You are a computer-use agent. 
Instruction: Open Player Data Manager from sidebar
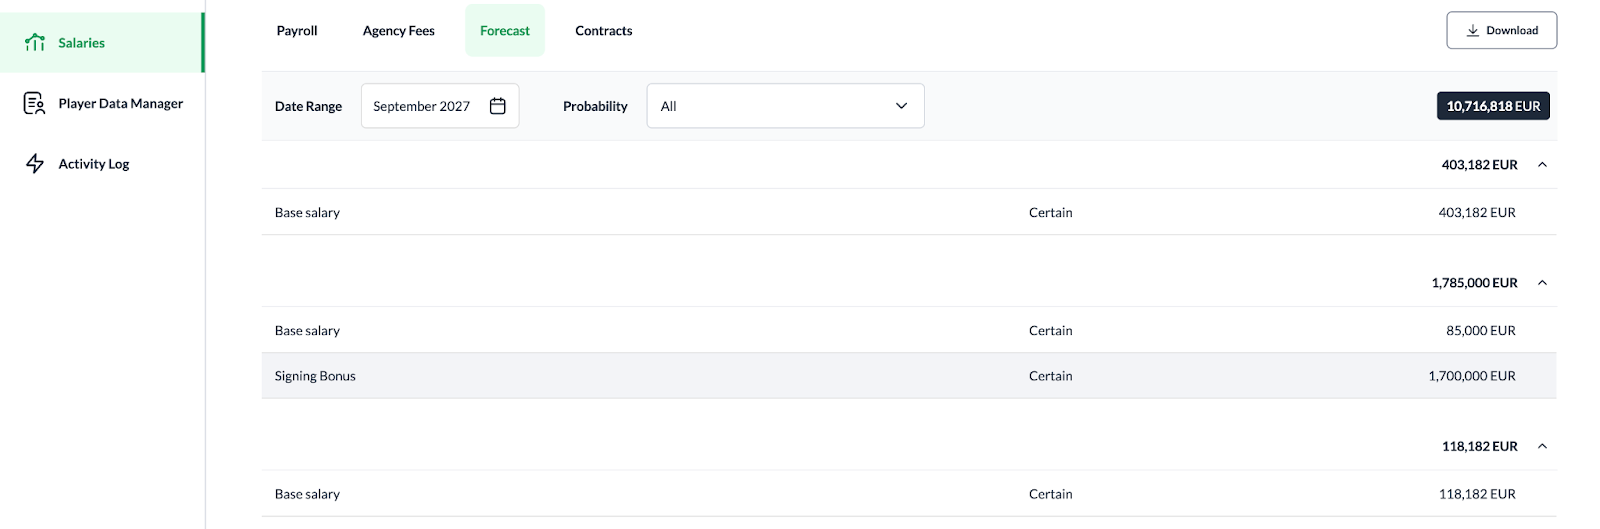click(x=120, y=103)
